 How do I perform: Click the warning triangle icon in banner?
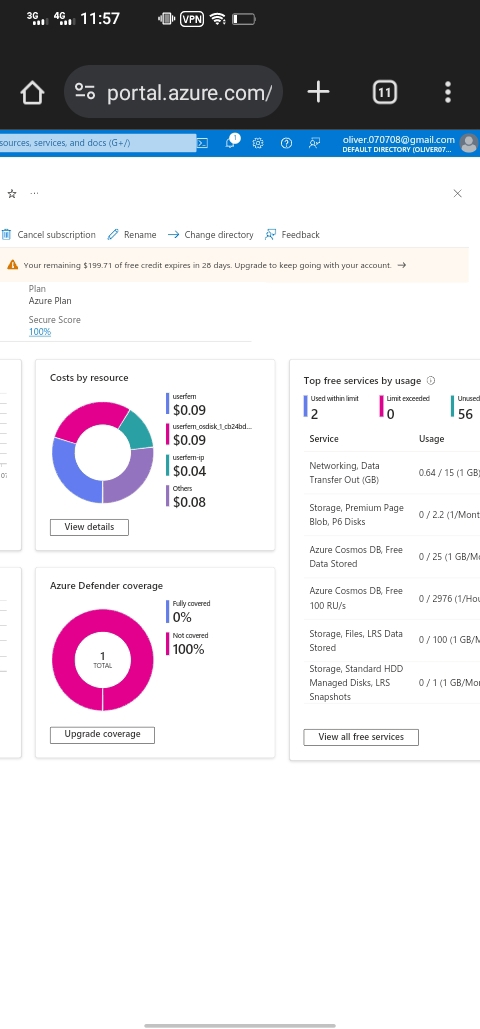[x=12, y=265]
